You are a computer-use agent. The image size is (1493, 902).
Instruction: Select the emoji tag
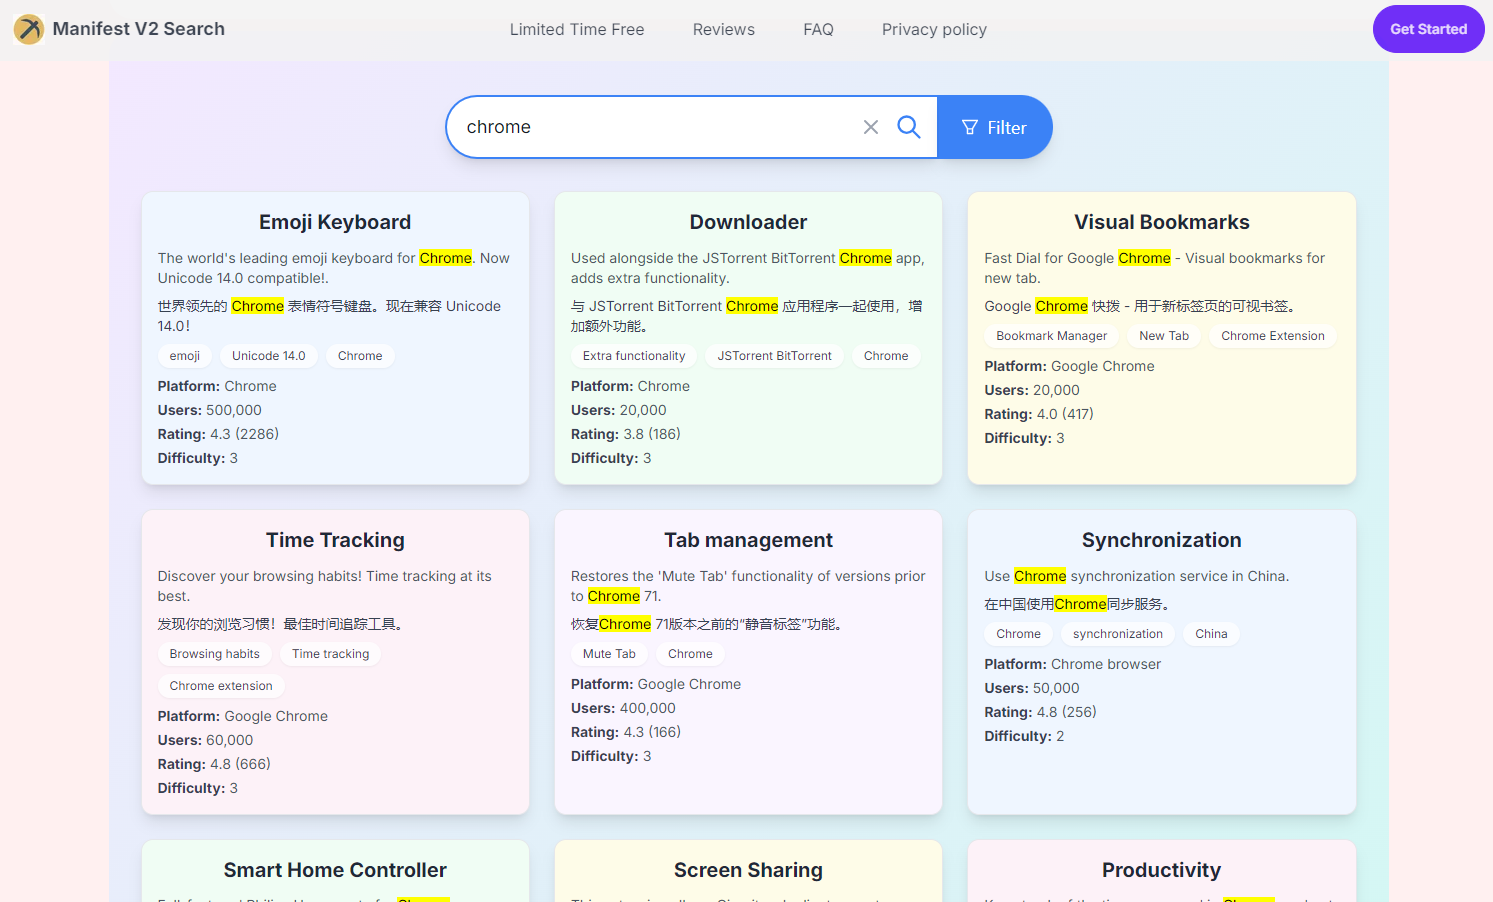tap(185, 356)
